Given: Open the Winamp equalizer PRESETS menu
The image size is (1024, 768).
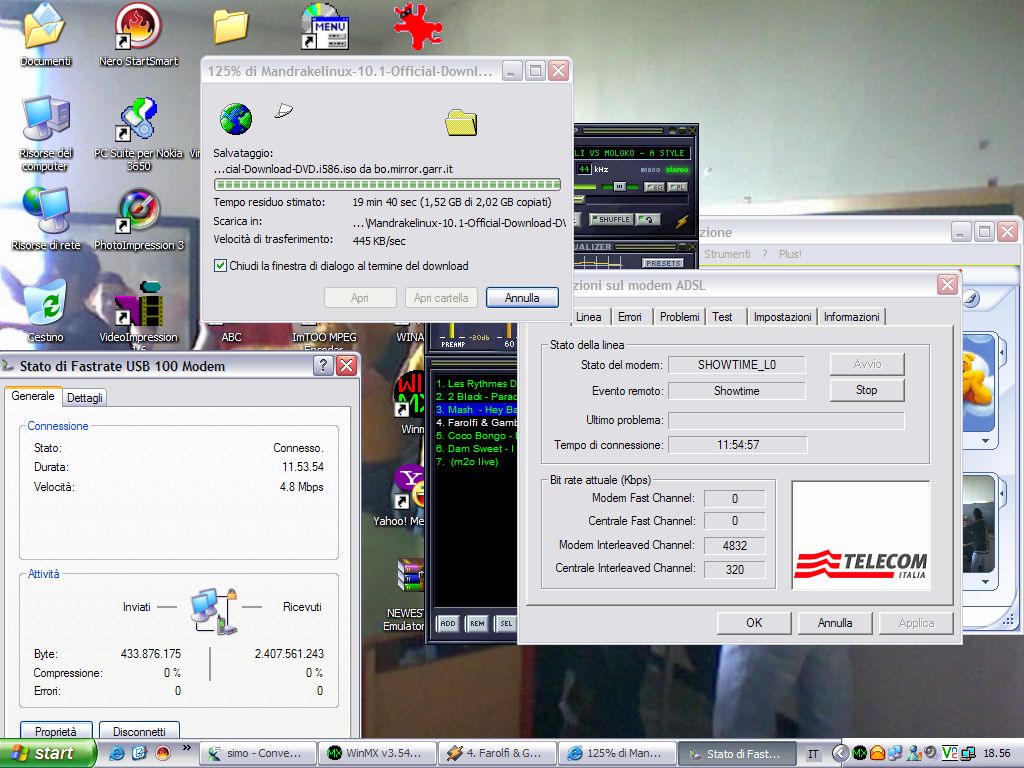Looking at the screenshot, I should coord(662,263).
